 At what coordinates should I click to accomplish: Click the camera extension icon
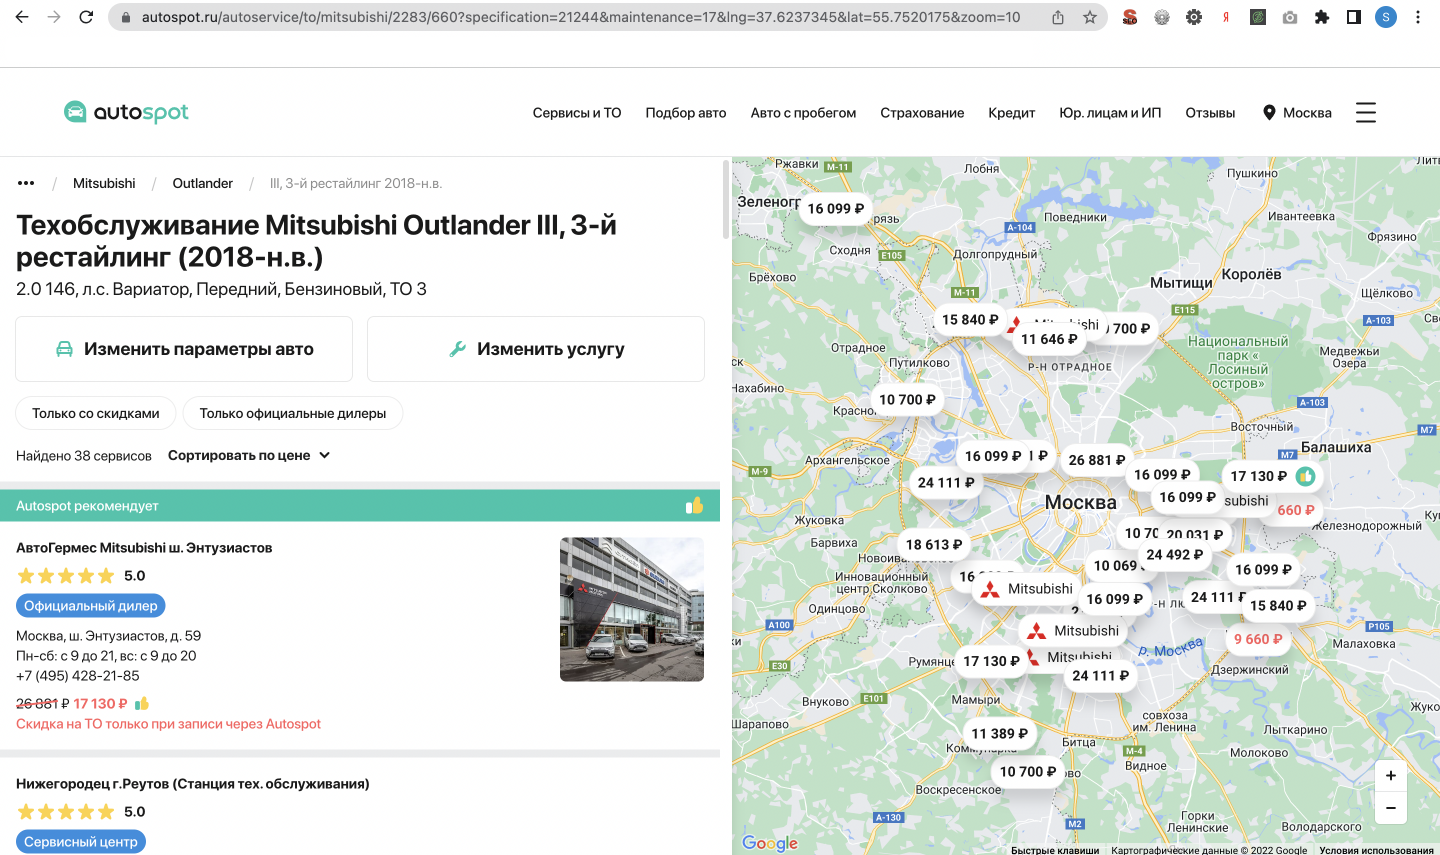[x=1290, y=17]
